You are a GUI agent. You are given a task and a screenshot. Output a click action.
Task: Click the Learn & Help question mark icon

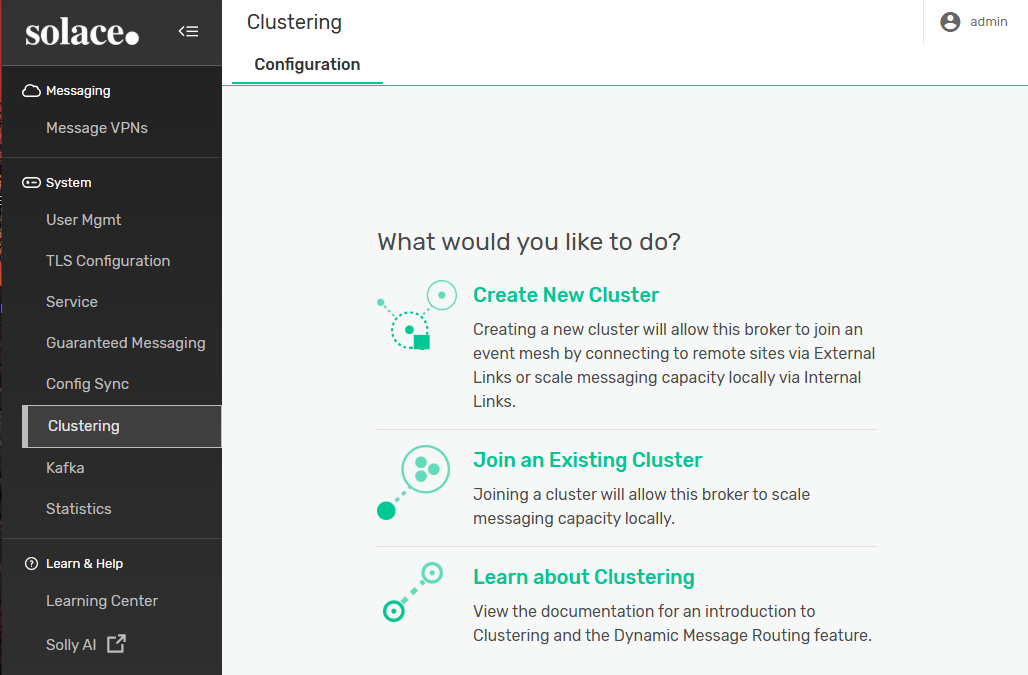tap(31, 564)
